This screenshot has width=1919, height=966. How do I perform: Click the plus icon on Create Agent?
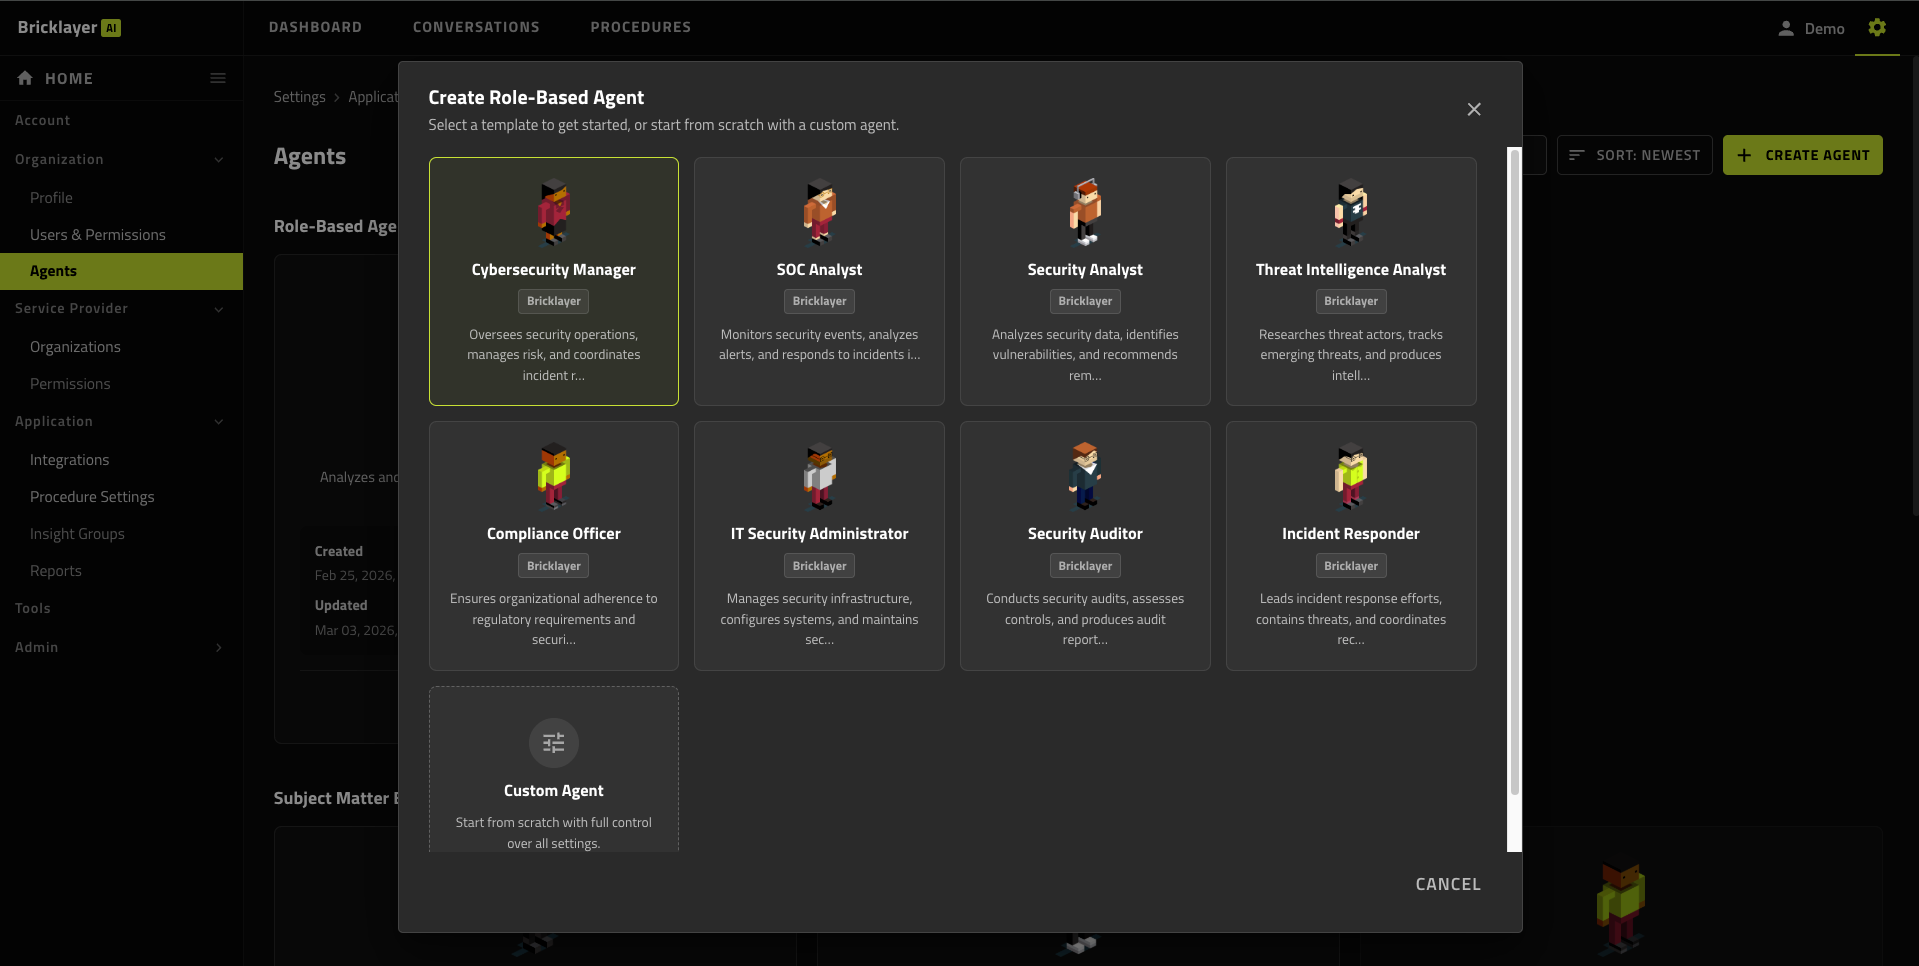click(x=1744, y=155)
